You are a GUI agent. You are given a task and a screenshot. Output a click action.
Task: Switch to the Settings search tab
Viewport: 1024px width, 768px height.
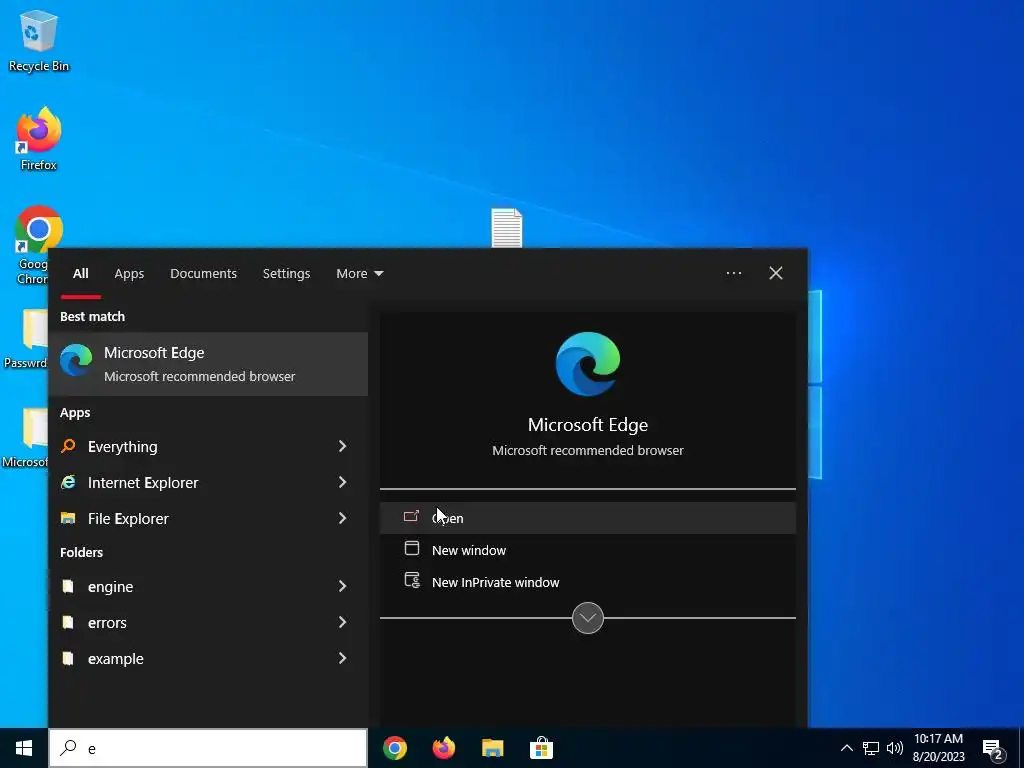click(x=286, y=274)
